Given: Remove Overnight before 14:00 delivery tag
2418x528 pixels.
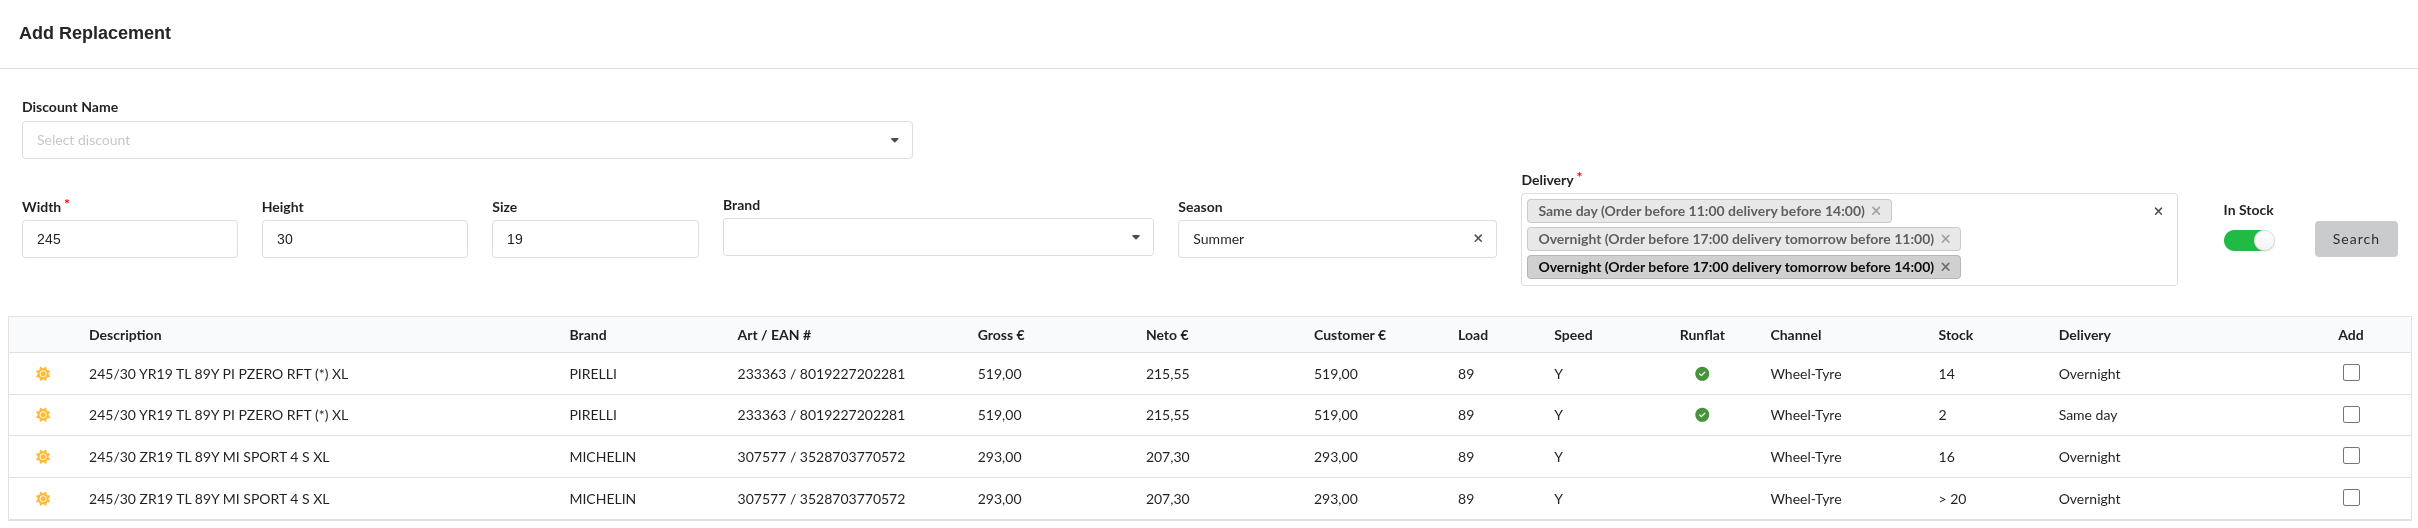Looking at the screenshot, I should [1945, 267].
